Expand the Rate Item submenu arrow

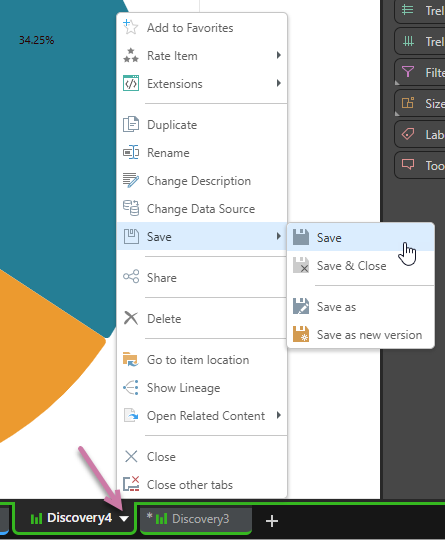[279, 55]
